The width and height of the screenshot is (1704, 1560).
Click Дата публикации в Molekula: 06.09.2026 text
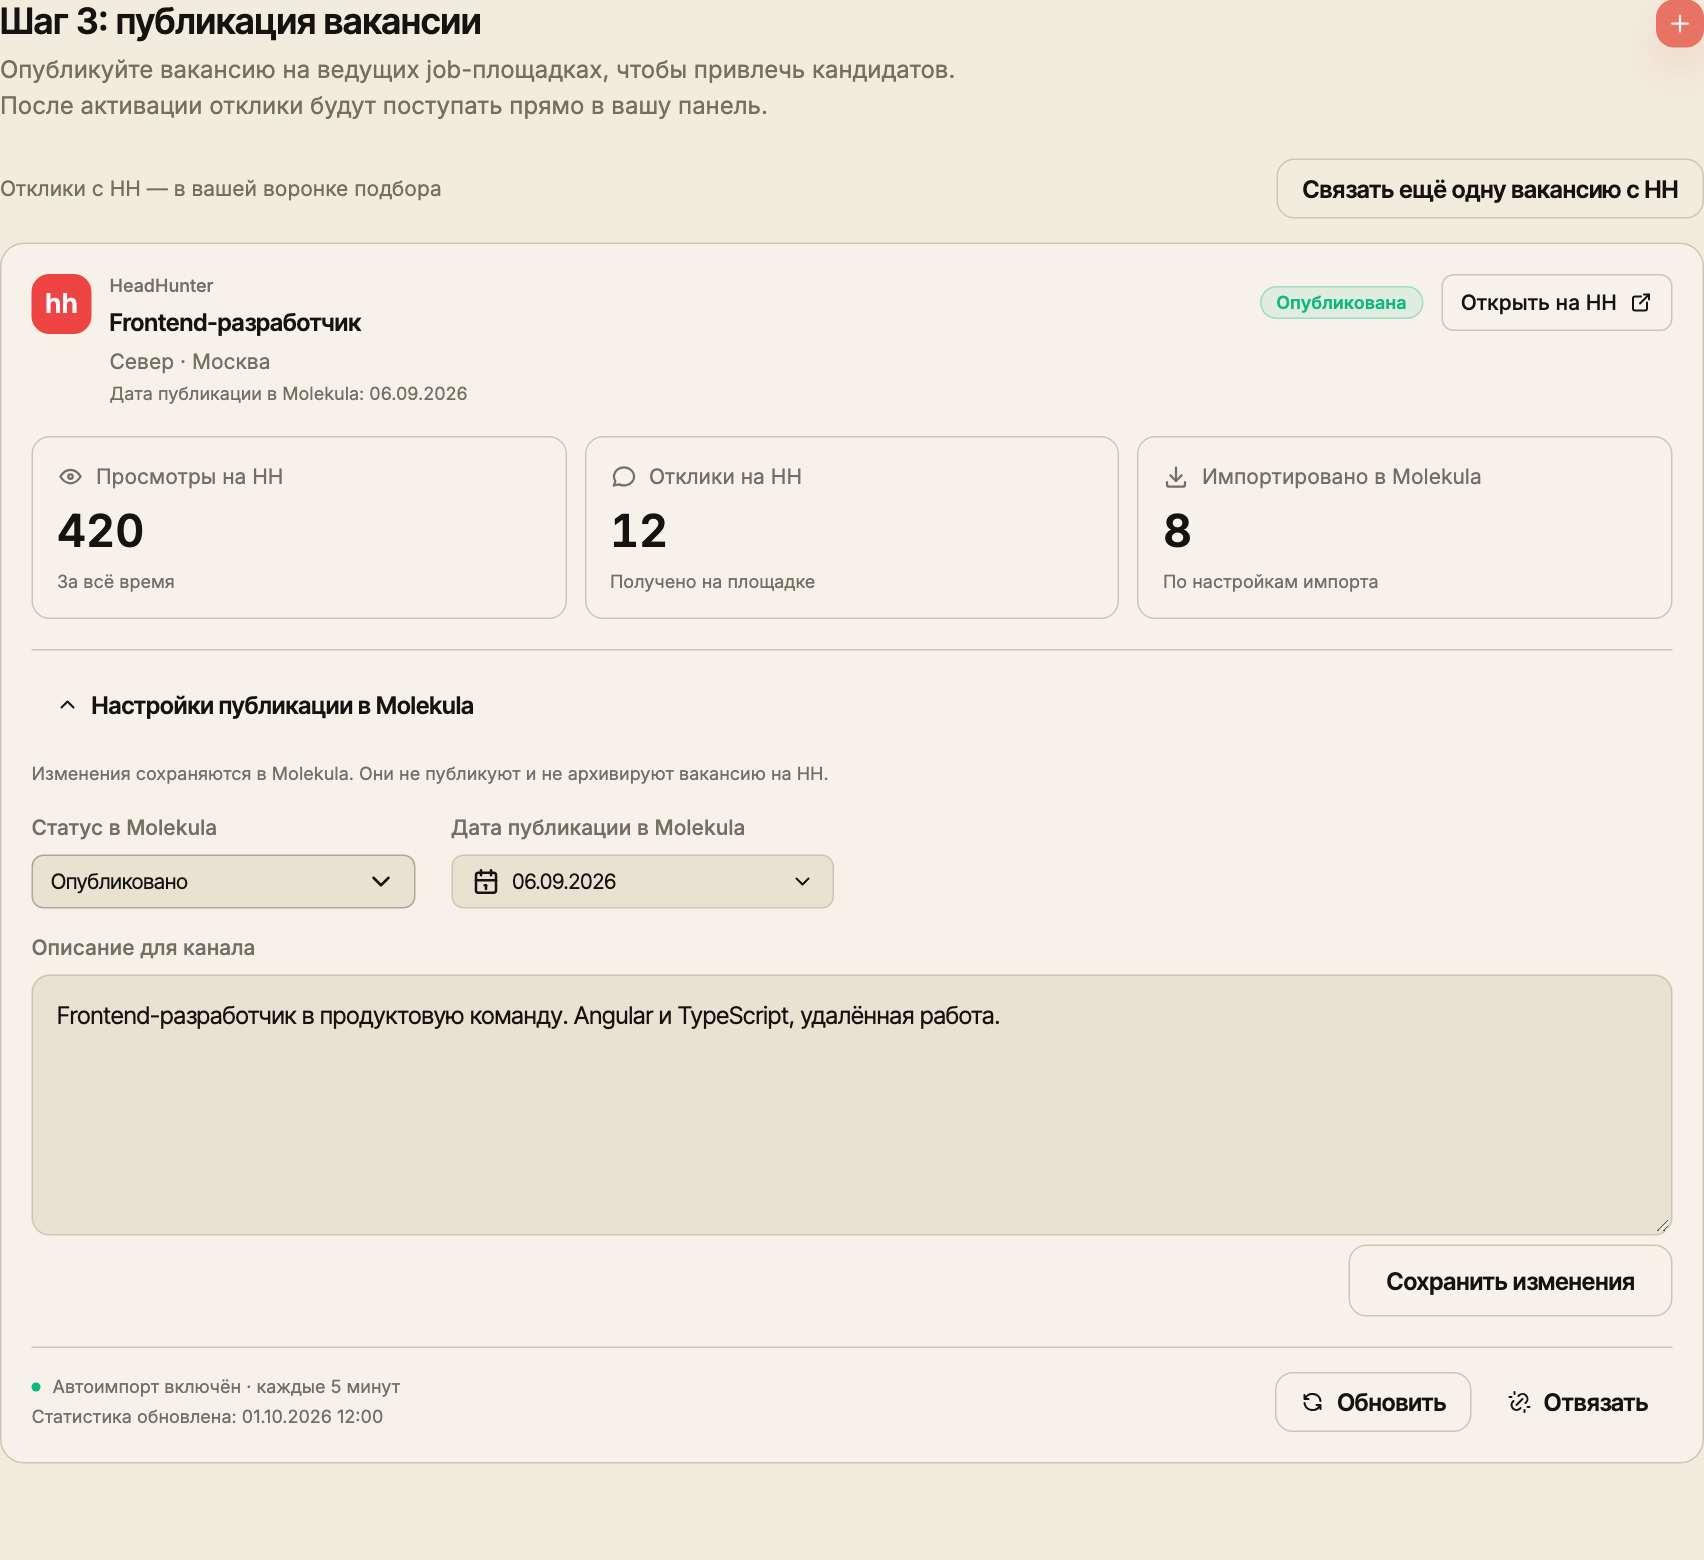(288, 393)
